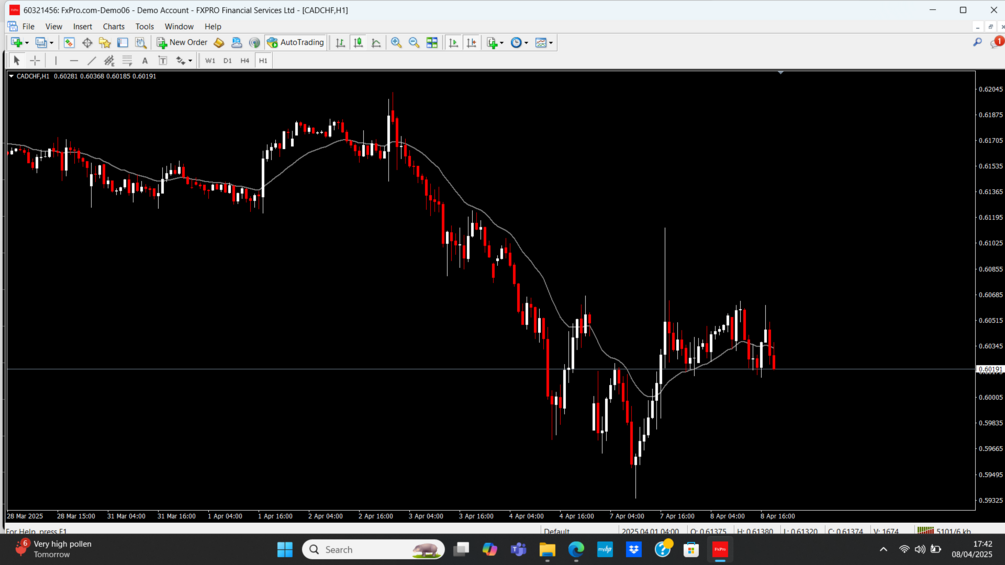Select the crosshair tool
Viewport: 1005px width, 565px height.
(35, 60)
